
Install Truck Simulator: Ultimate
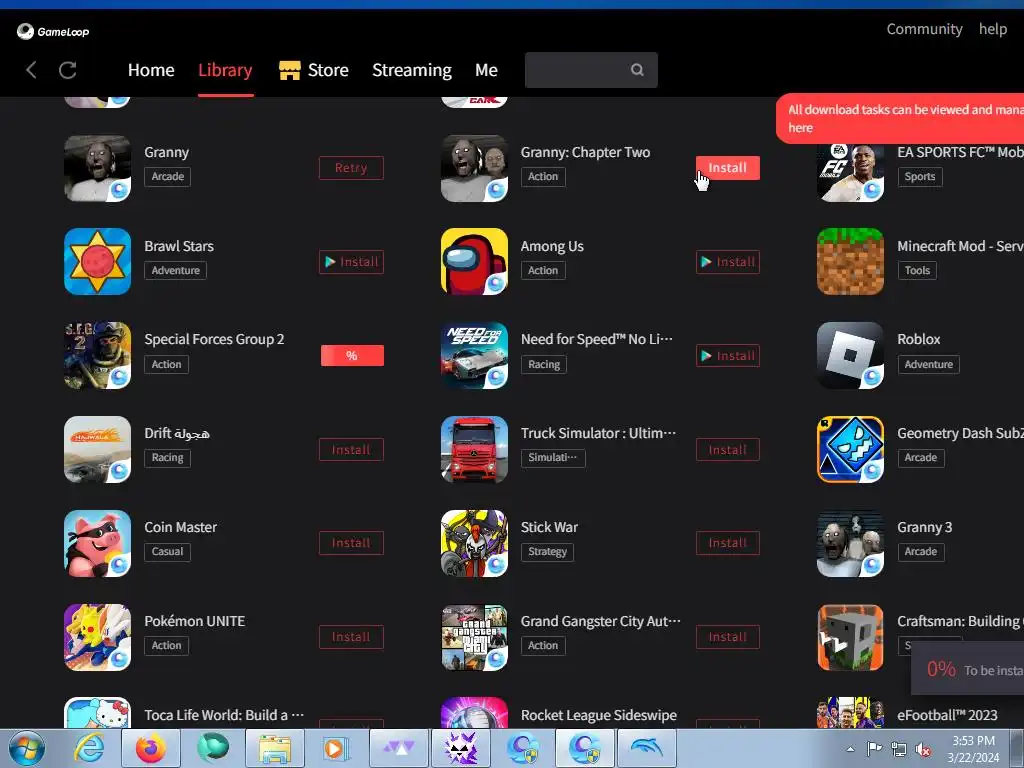tap(728, 450)
